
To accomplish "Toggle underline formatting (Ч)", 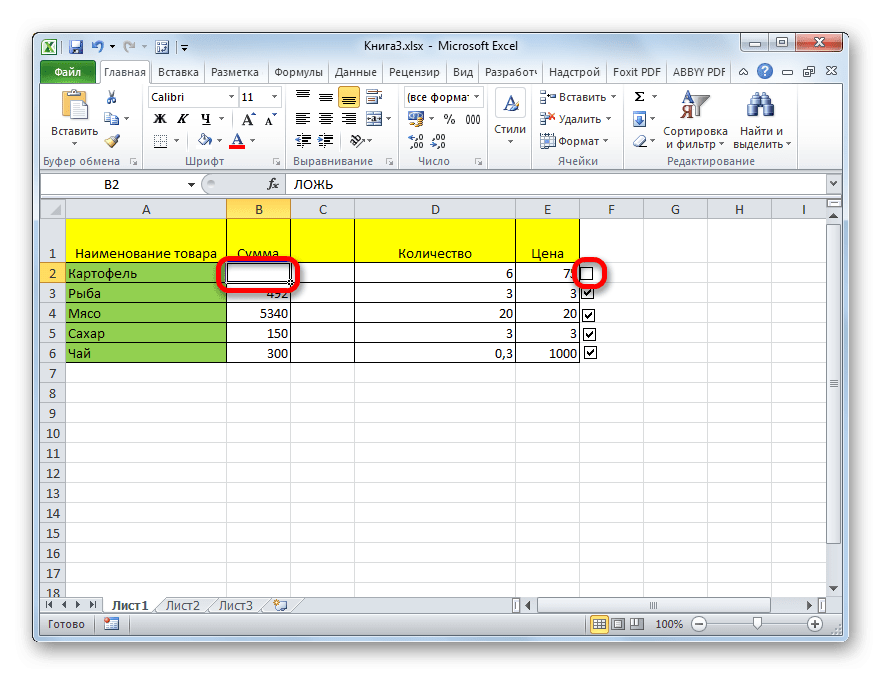I will coord(206,119).
